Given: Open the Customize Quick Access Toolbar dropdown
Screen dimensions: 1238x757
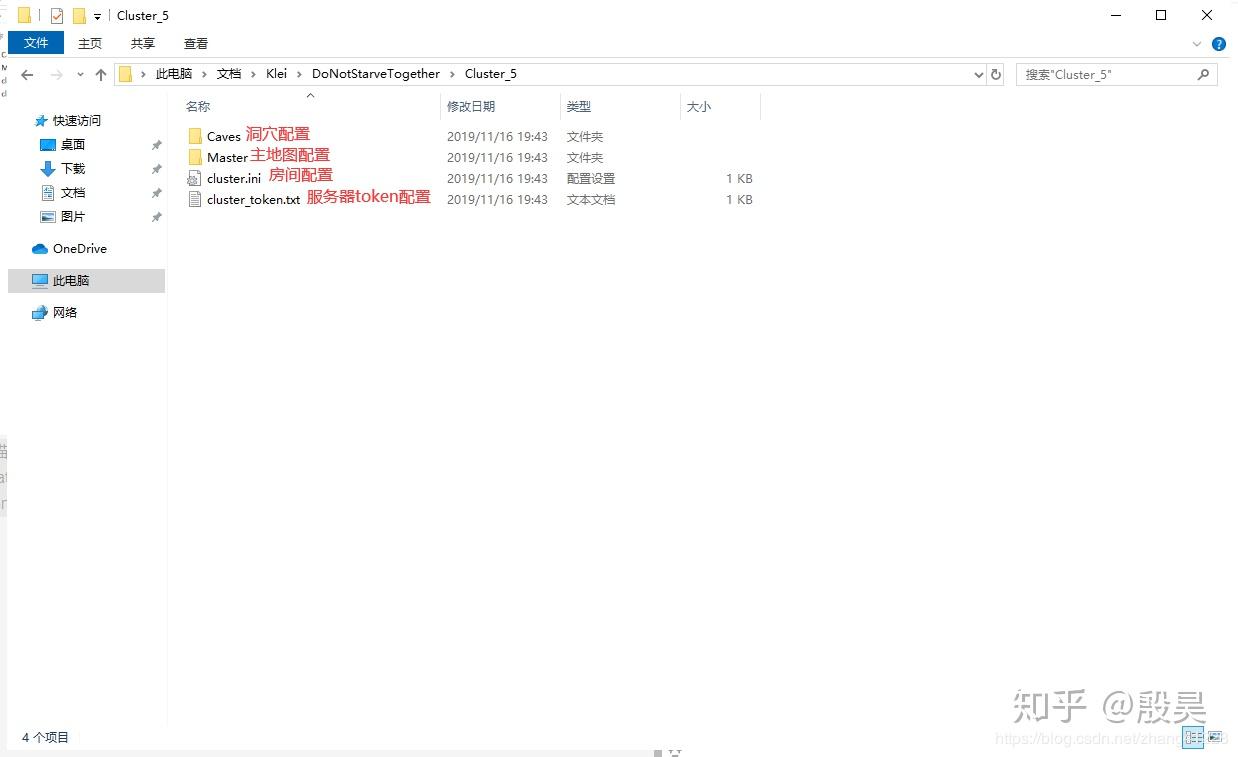Looking at the screenshot, I should [x=97, y=16].
